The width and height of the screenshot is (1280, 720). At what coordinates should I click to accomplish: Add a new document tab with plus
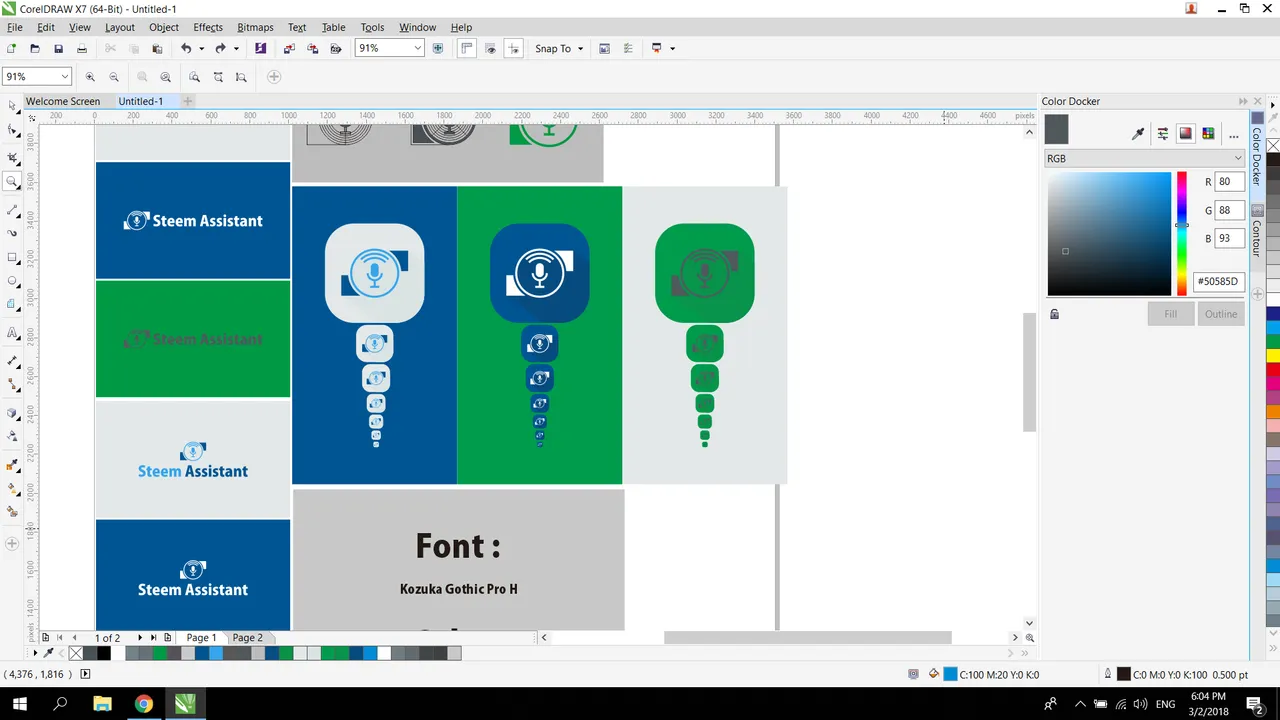tap(187, 101)
